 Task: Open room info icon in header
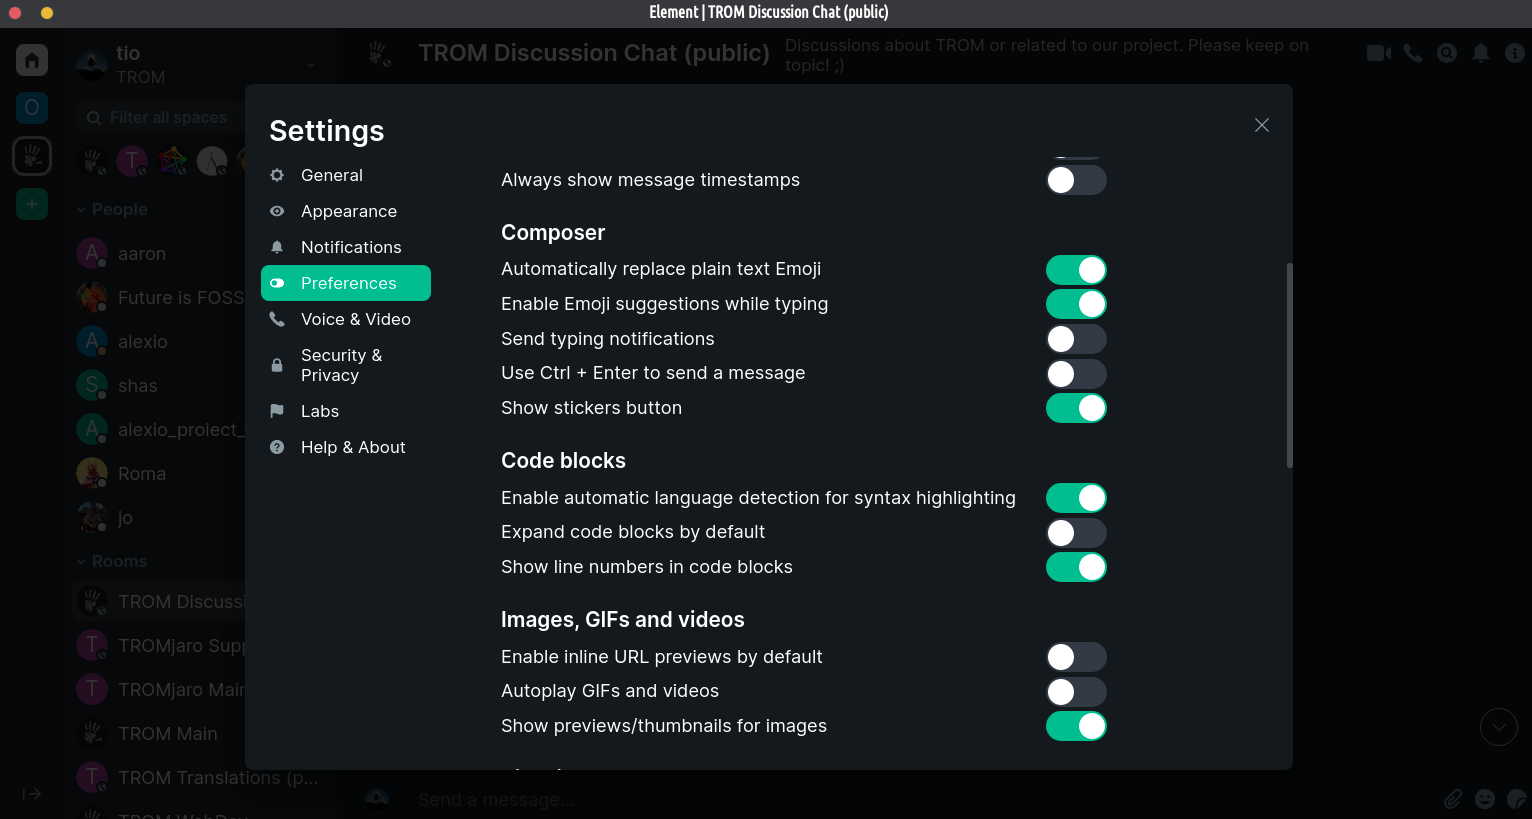(1515, 53)
